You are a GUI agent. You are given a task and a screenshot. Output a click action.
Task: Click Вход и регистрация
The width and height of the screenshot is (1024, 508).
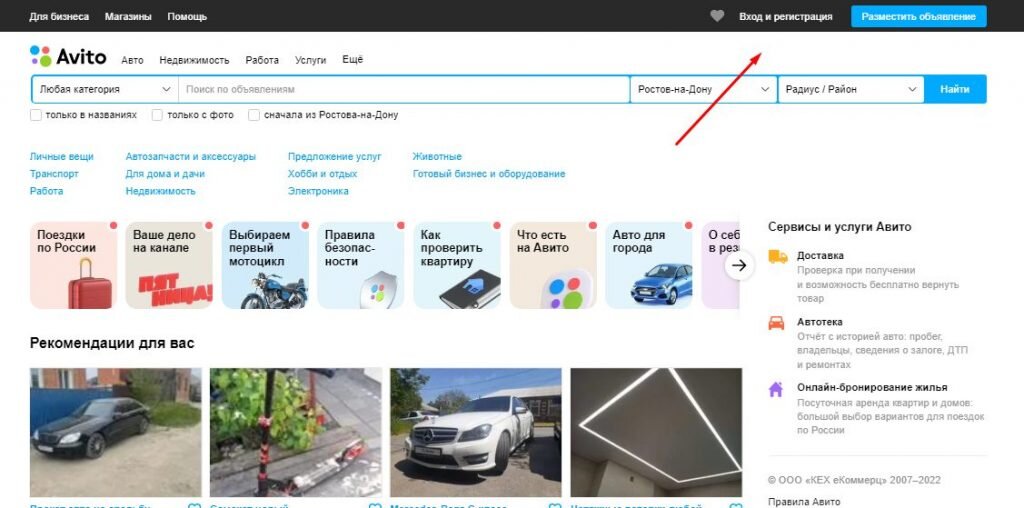point(786,16)
